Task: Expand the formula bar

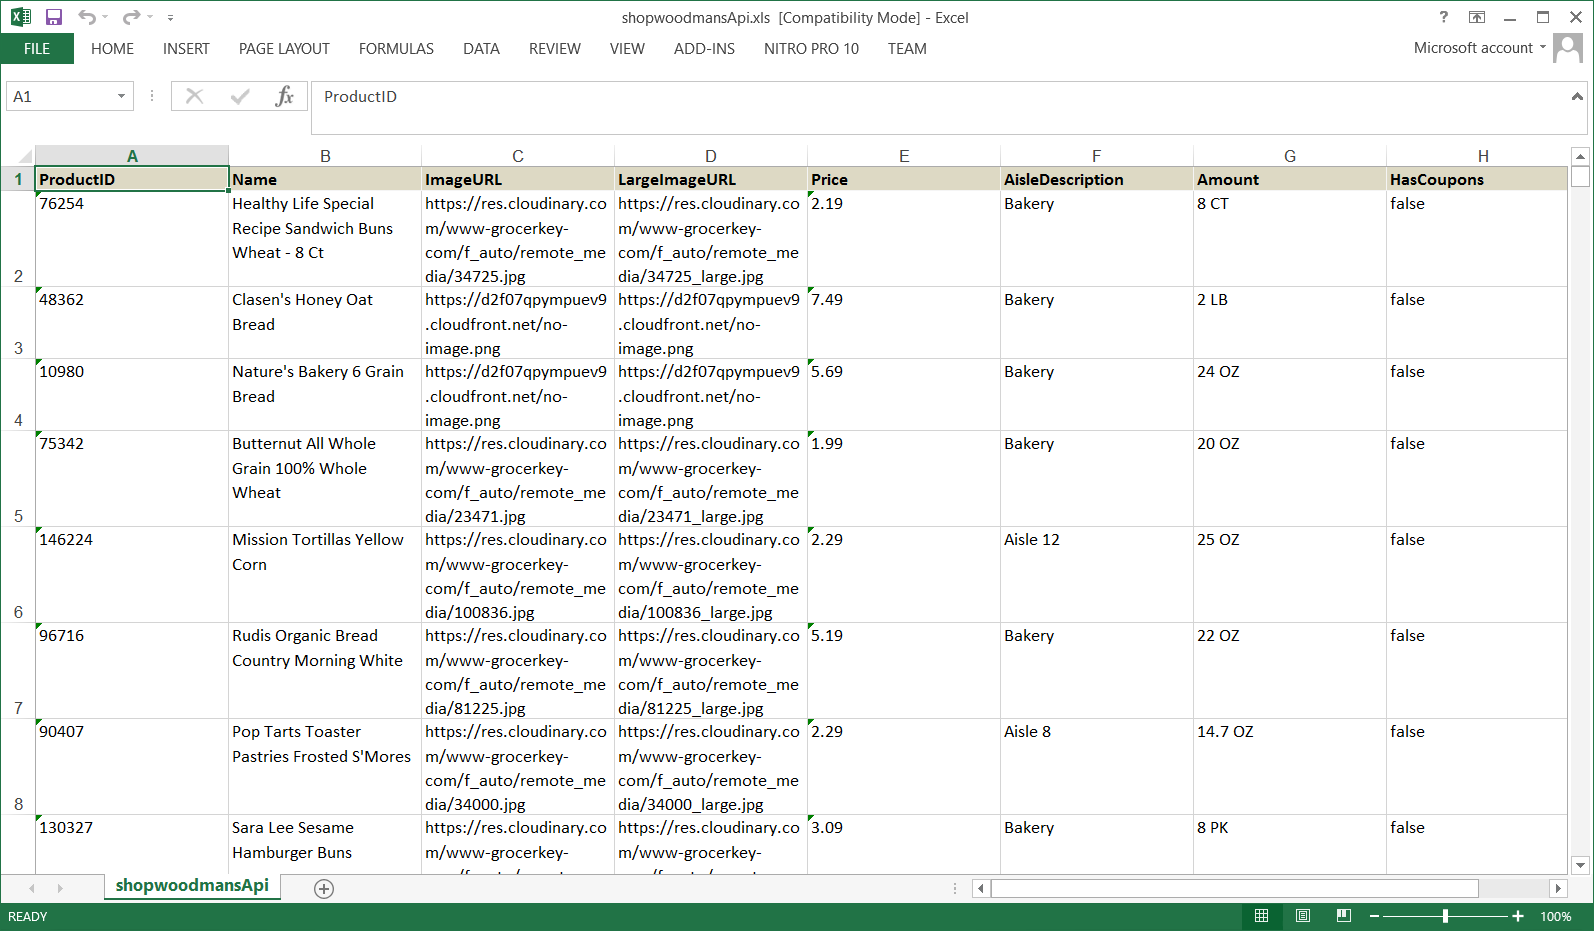Action: 1577,96
